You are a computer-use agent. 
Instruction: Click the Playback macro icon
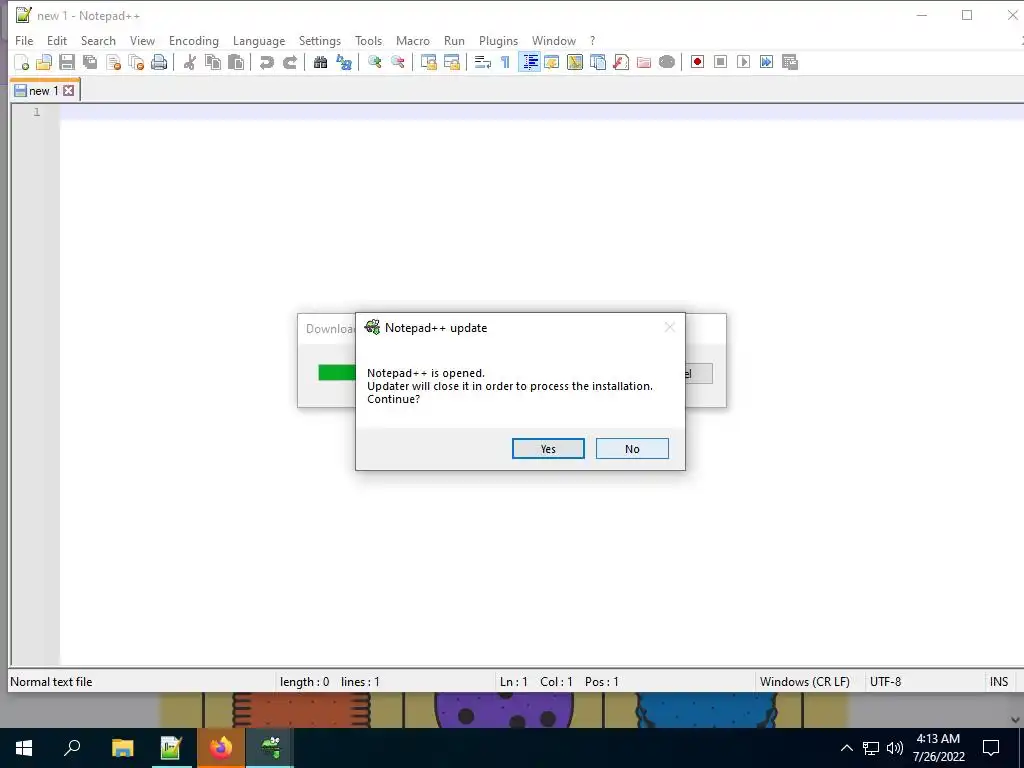coord(743,62)
